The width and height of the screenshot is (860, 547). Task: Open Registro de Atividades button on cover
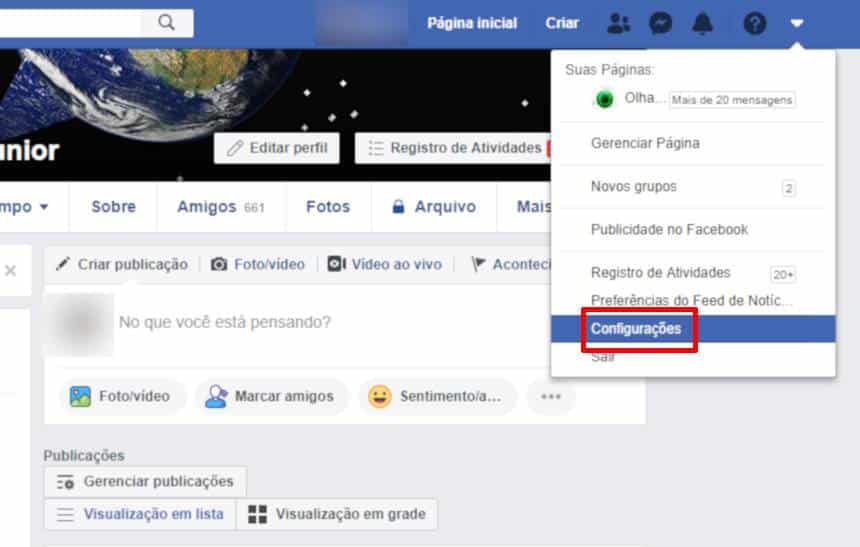(453, 148)
